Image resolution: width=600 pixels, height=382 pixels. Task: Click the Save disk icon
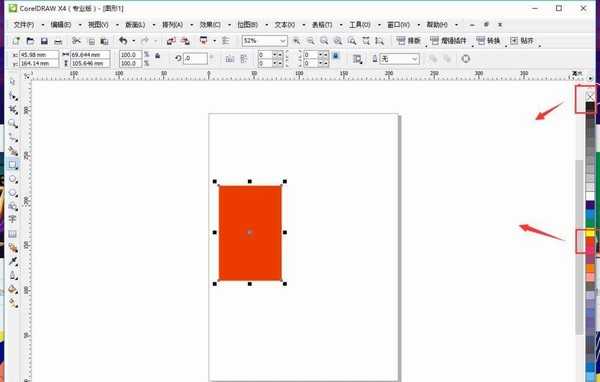44,41
